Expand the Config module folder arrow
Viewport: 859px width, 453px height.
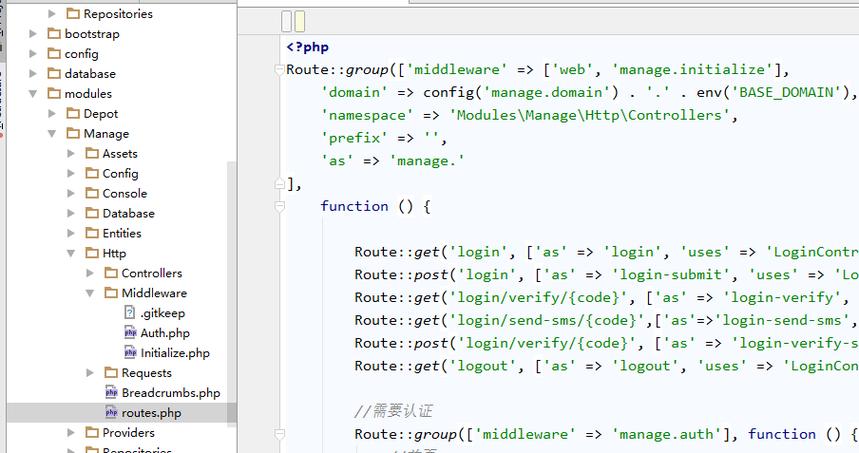pos(71,173)
